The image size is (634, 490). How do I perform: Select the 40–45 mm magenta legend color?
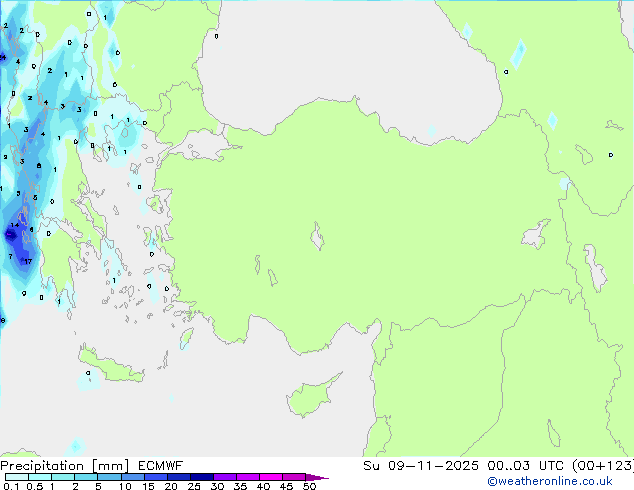271,477
